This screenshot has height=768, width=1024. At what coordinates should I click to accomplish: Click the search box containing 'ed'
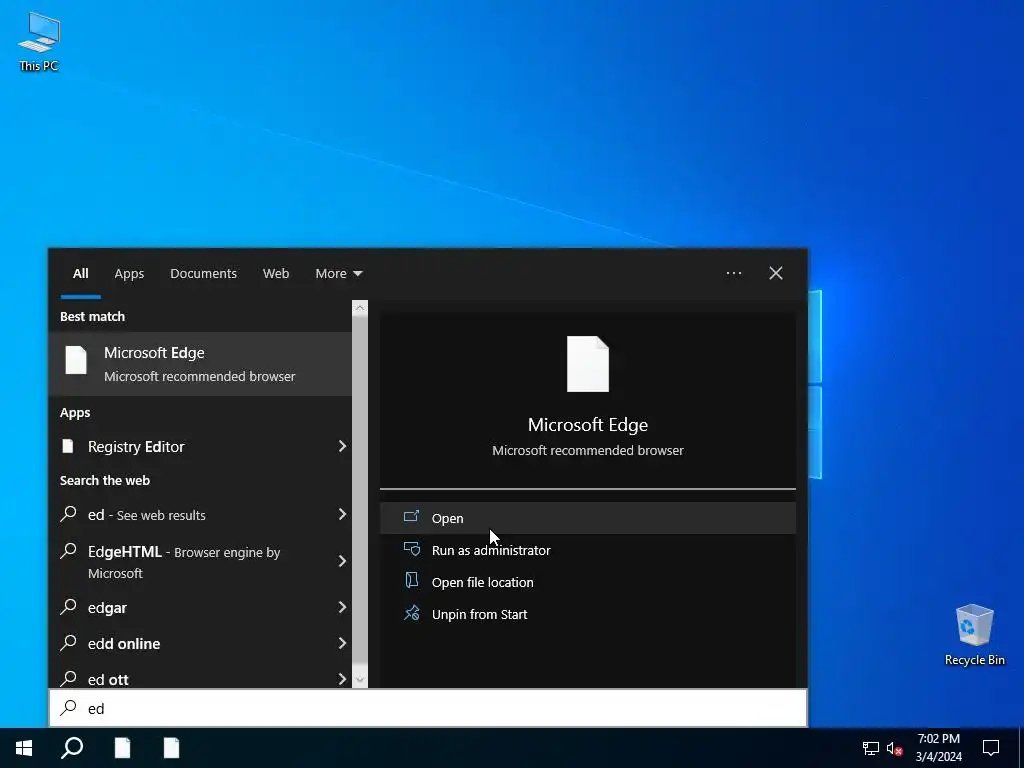pyautogui.click(x=428, y=708)
